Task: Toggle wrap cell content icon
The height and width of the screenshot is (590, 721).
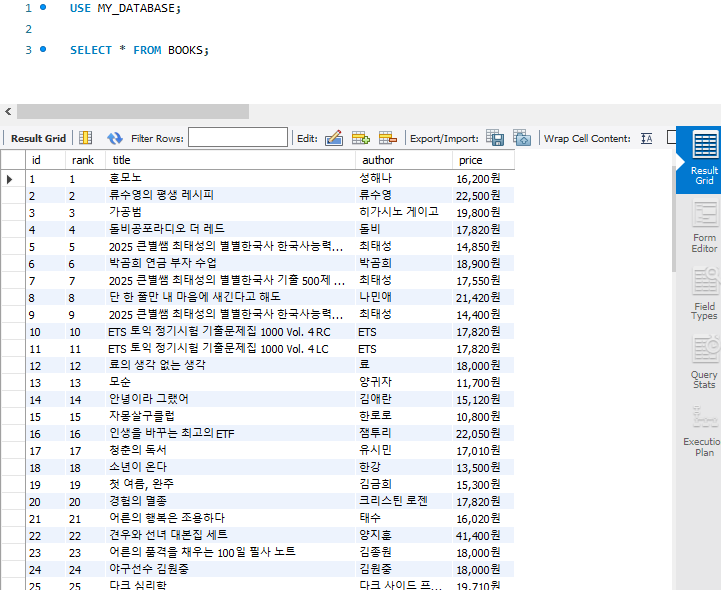Action: click(647, 138)
